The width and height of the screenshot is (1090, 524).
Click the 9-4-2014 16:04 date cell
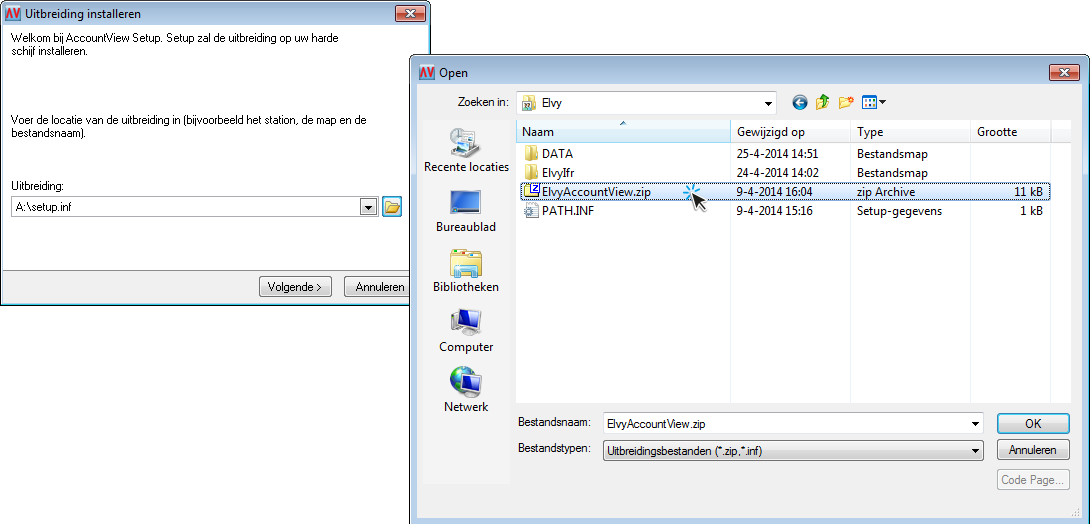click(x=774, y=191)
